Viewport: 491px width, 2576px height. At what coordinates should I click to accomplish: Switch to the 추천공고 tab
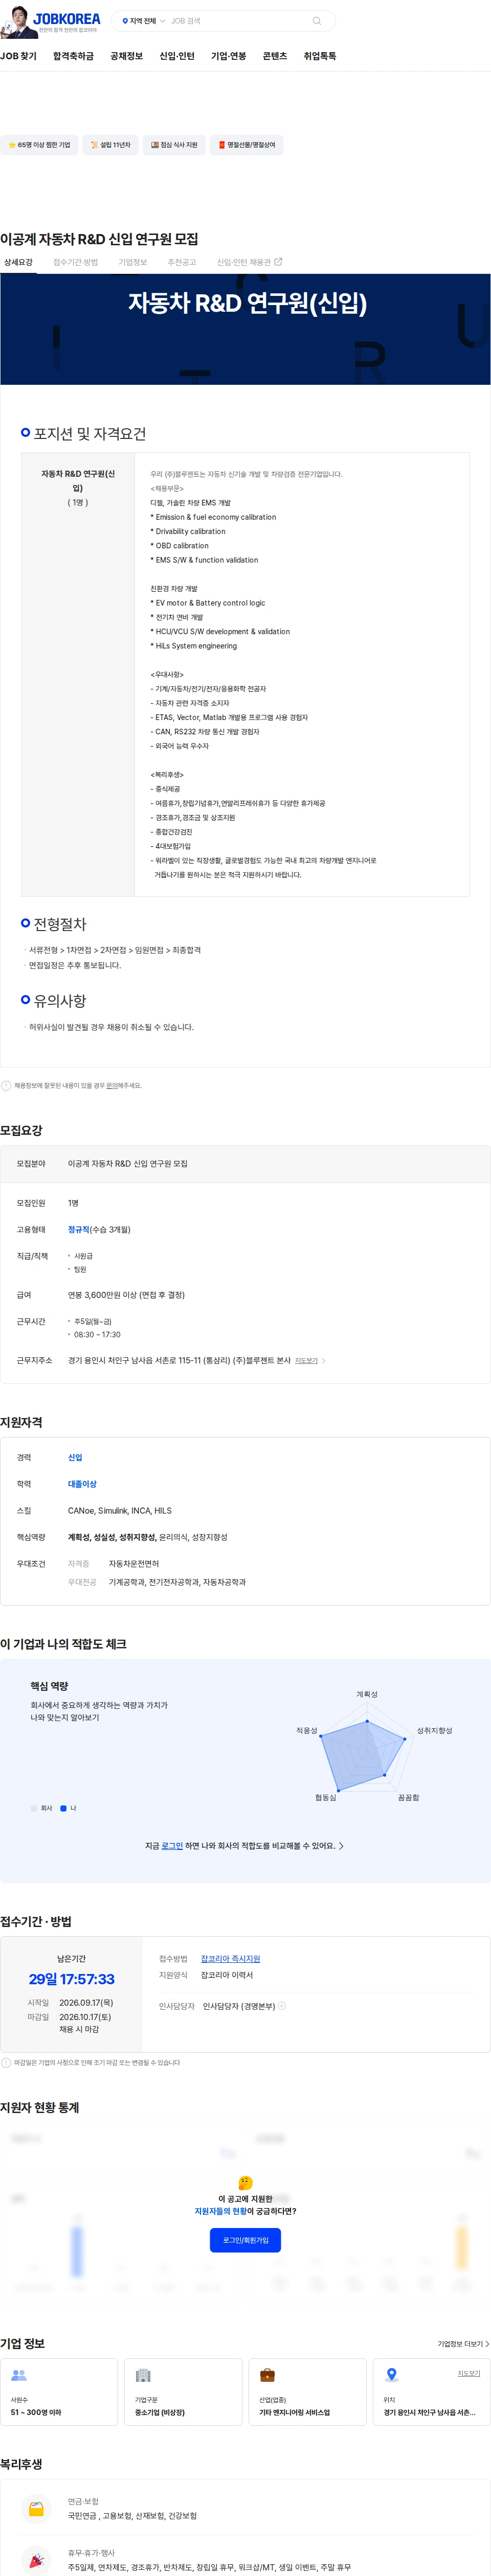(182, 262)
